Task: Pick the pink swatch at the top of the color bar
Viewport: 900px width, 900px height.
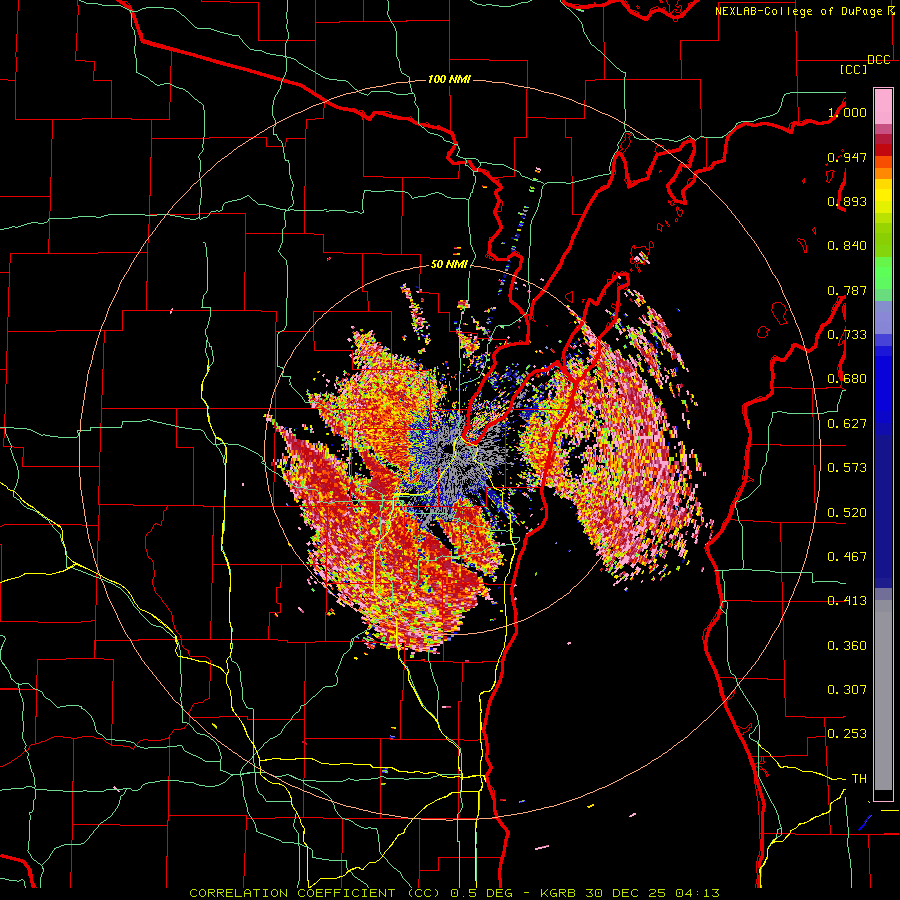Action: point(883,106)
